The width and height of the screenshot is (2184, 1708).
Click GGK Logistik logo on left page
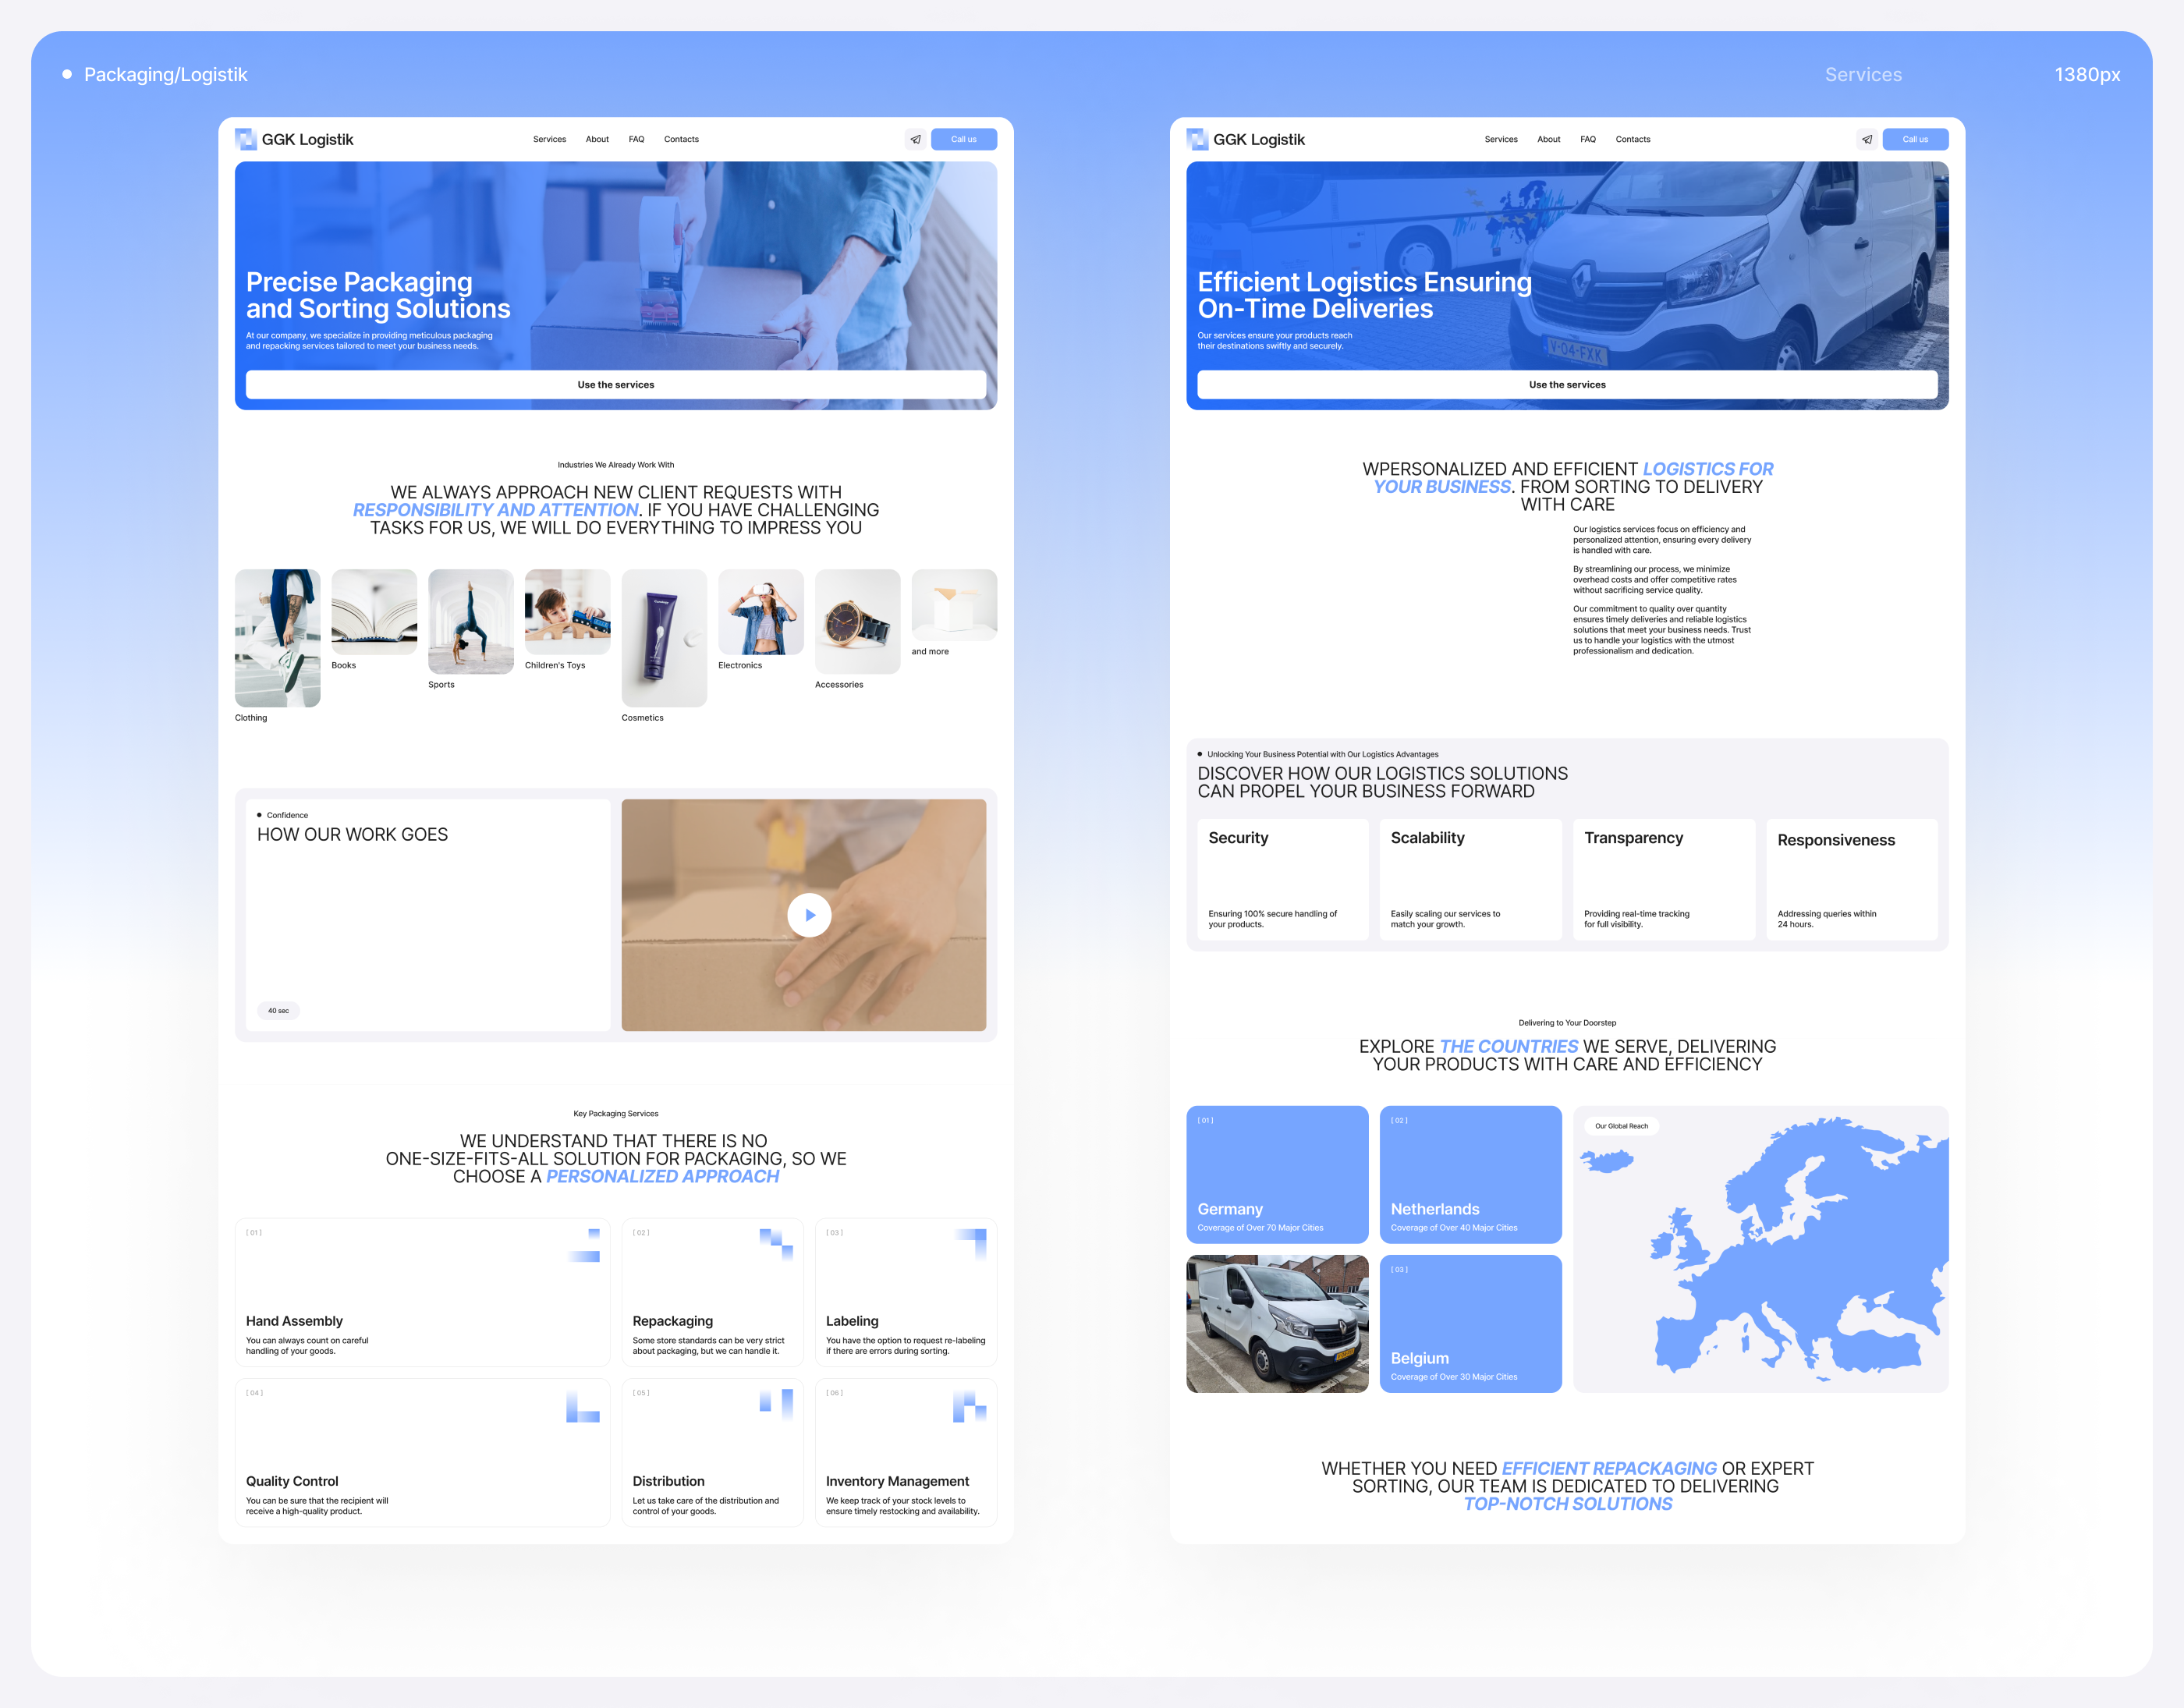click(x=294, y=139)
